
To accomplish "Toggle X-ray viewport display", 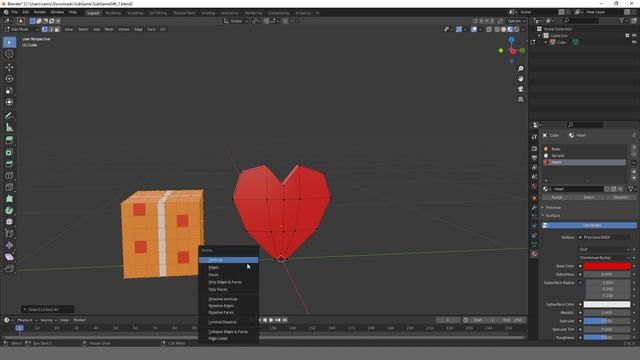I will (x=489, y=29).
